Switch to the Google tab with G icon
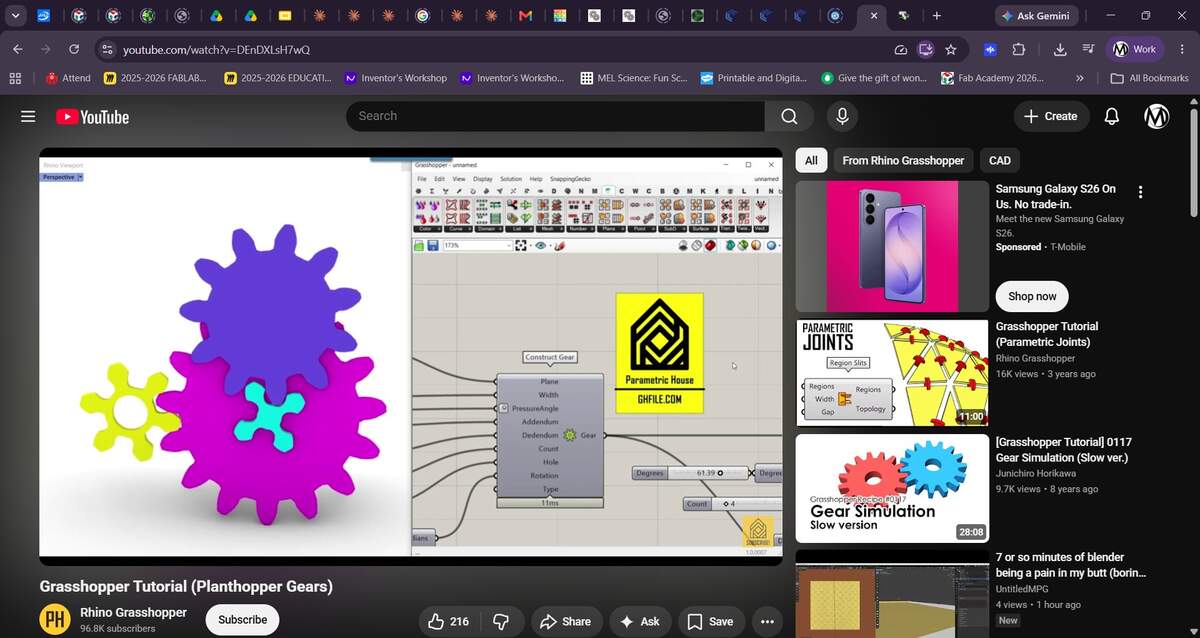Image resolution: width=1200 pixels, height=638 pixels. click(423, 16)
